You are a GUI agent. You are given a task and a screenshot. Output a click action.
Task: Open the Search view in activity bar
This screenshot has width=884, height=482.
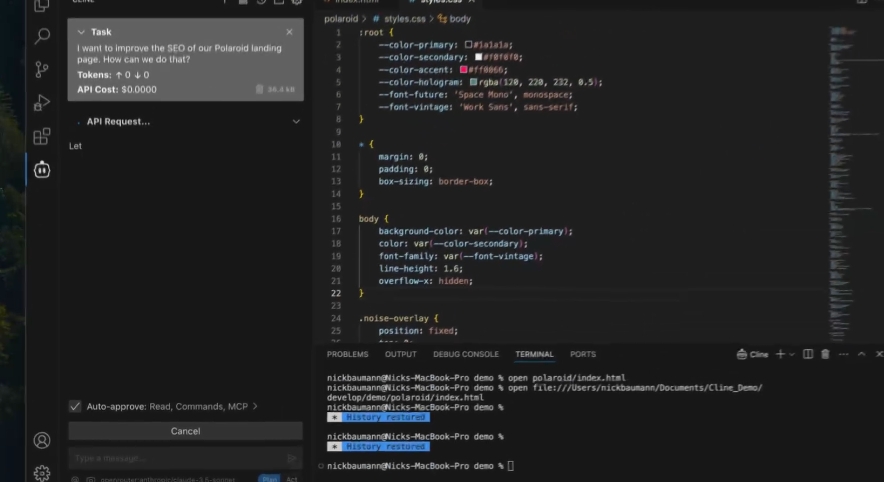(x=42, y=37)
